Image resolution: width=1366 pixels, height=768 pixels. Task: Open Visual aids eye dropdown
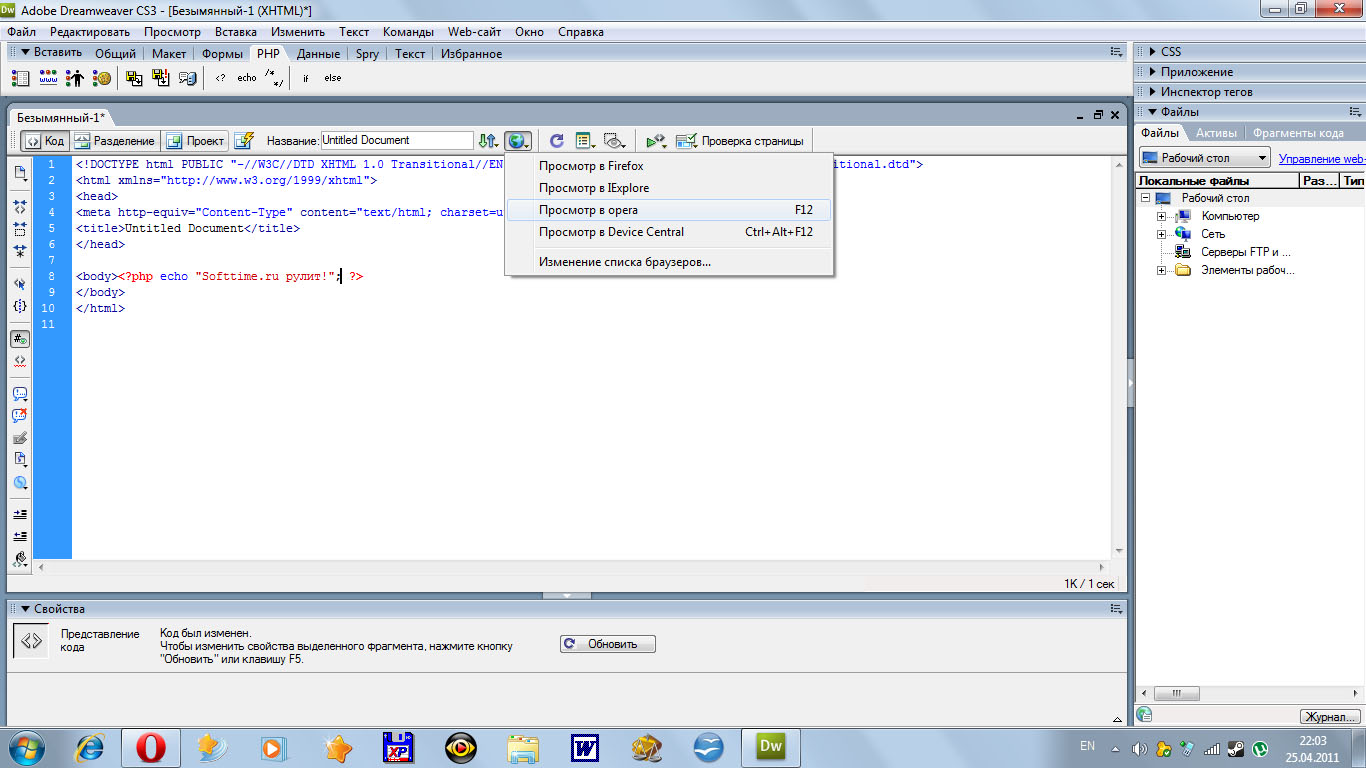tap(615, 141)
